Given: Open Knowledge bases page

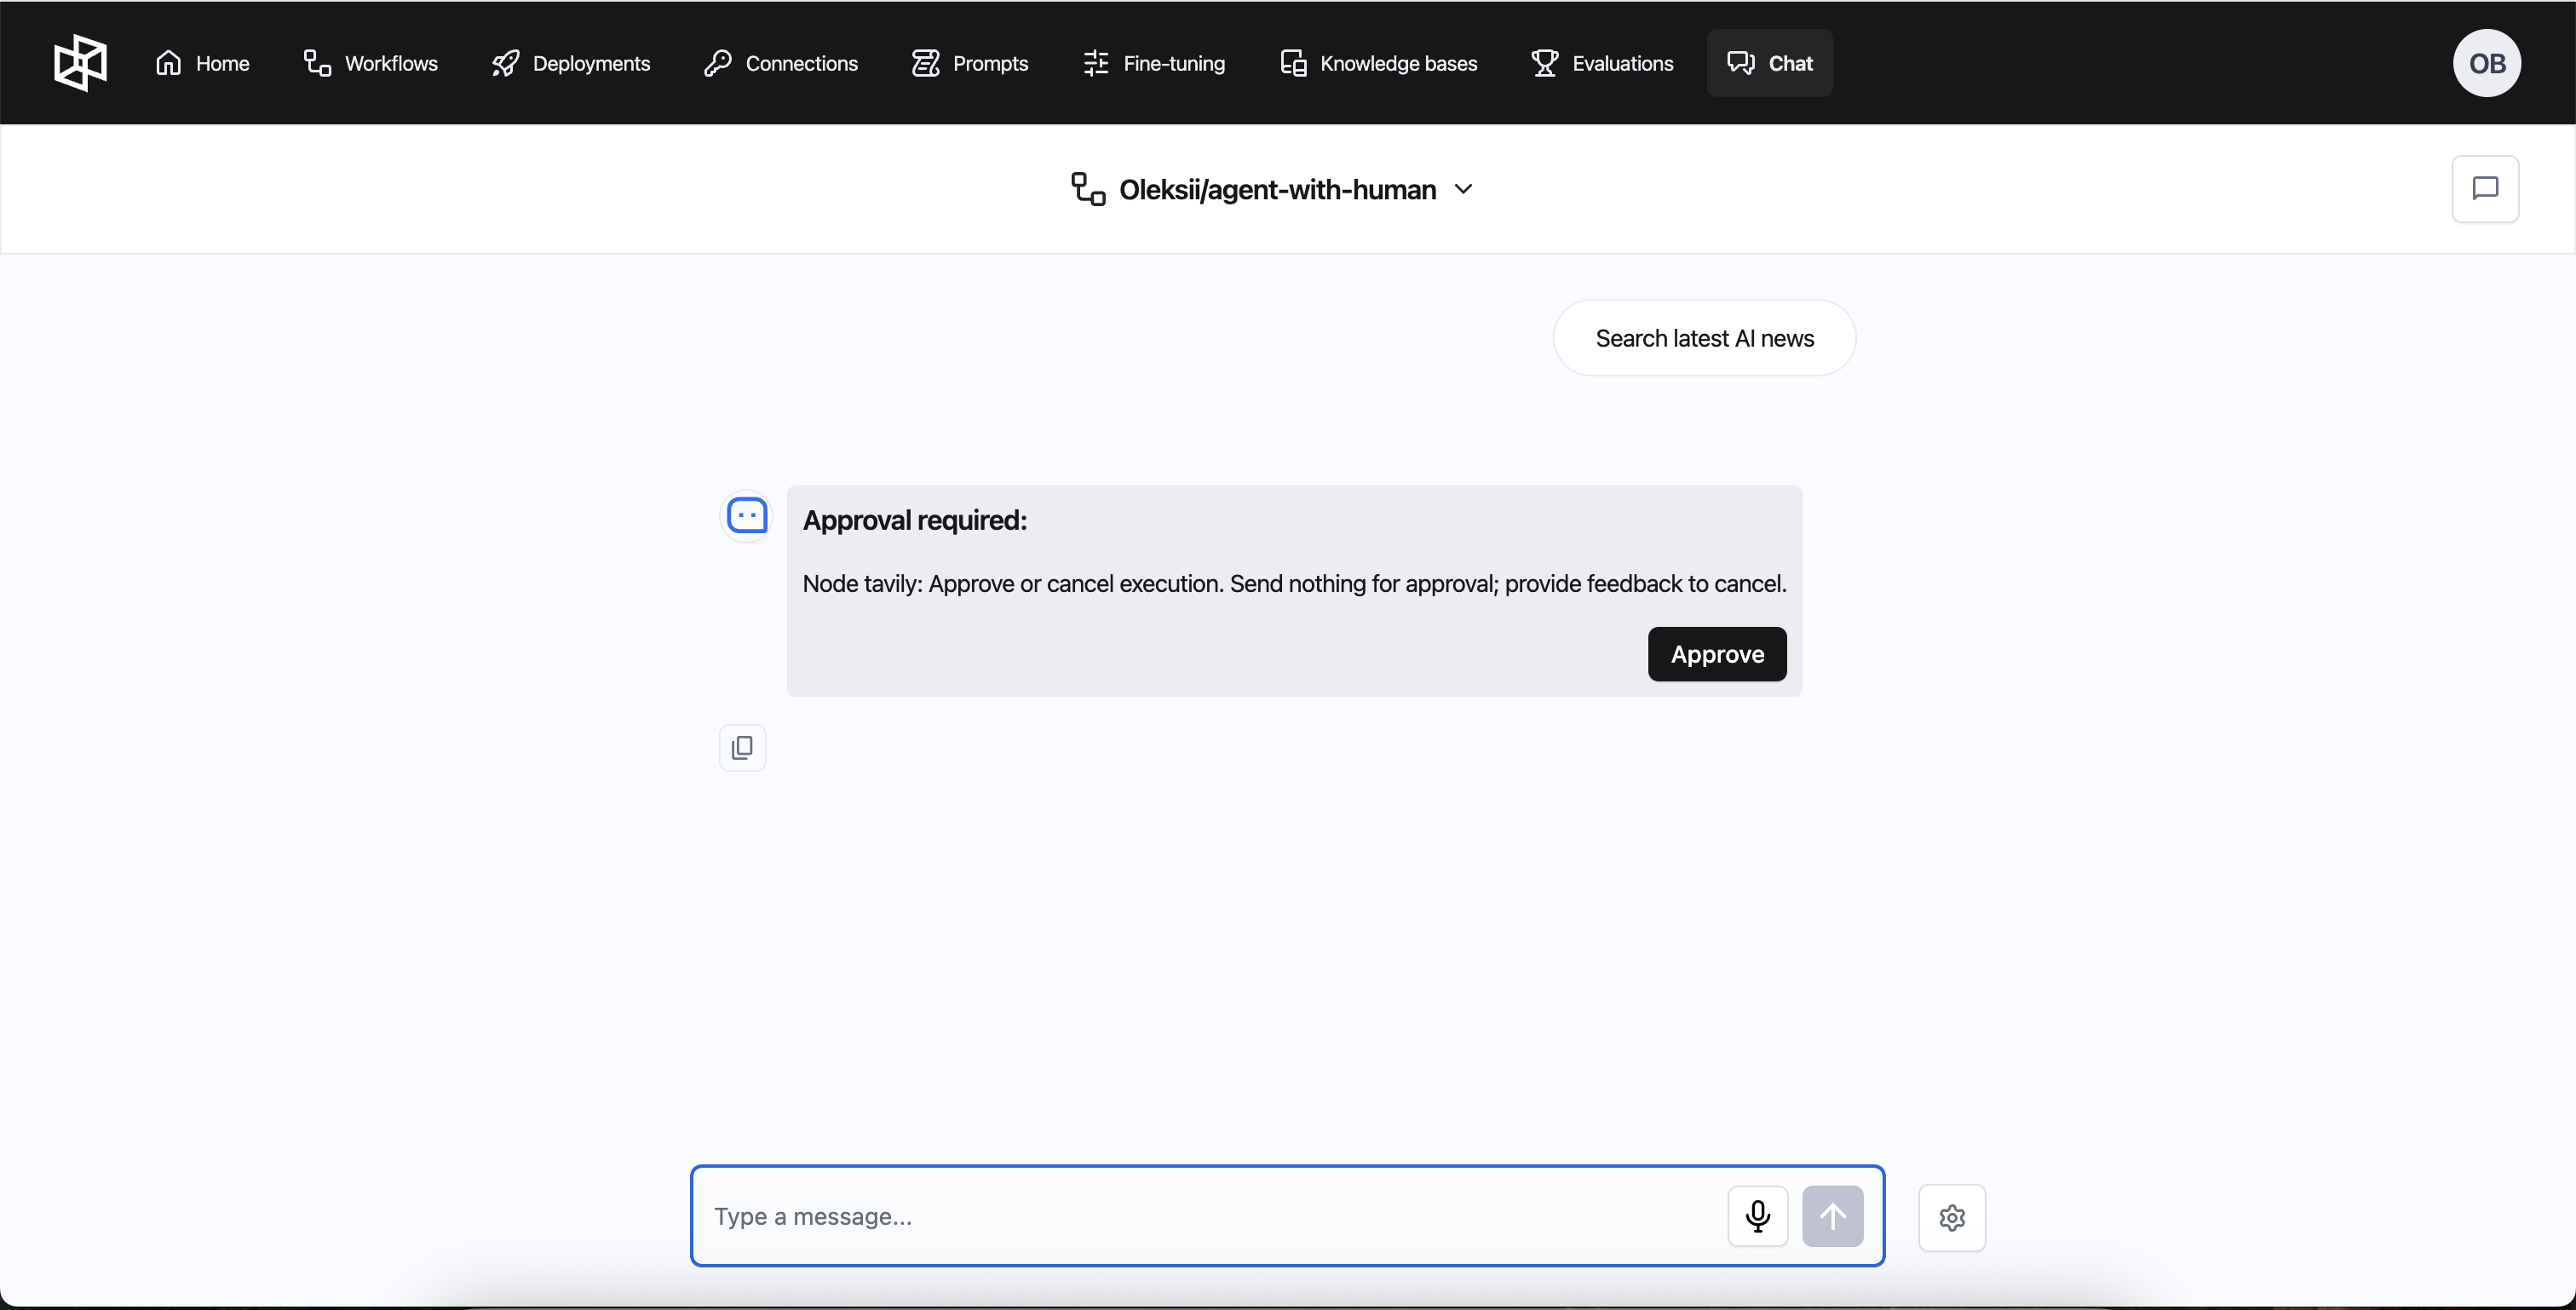Looking at the screenshot, I should point(1378,63).
